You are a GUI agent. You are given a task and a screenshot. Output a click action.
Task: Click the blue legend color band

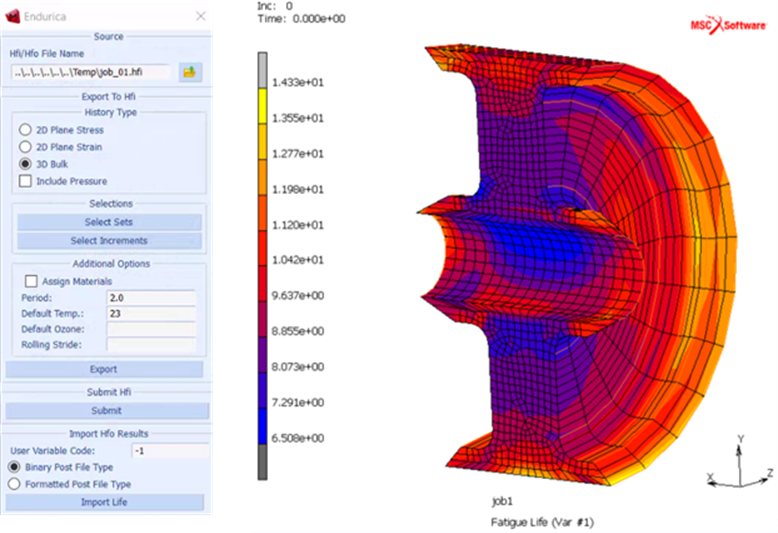point(262,426)
